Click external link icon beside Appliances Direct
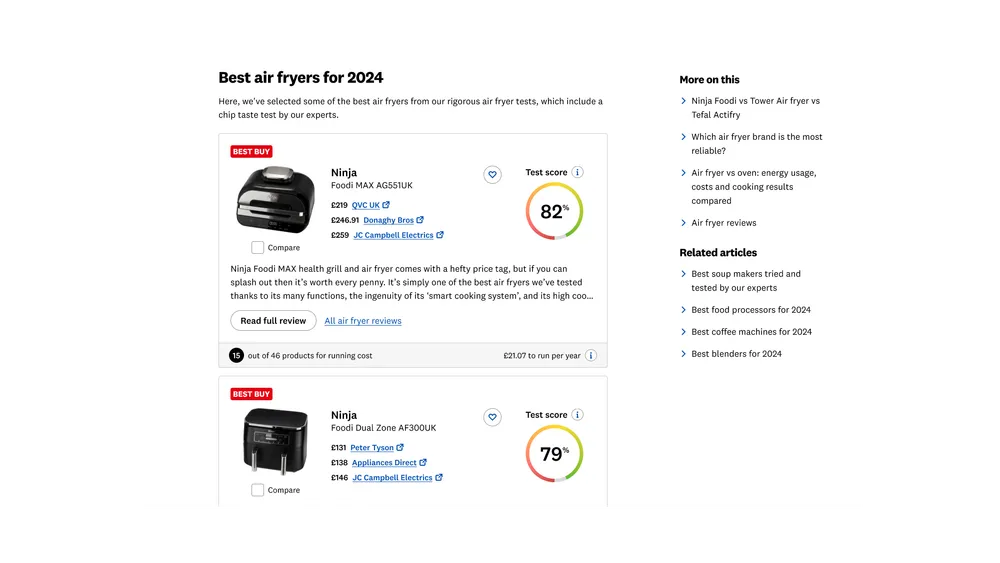This screenshot has height=563, width=1000. coord(423,463)
